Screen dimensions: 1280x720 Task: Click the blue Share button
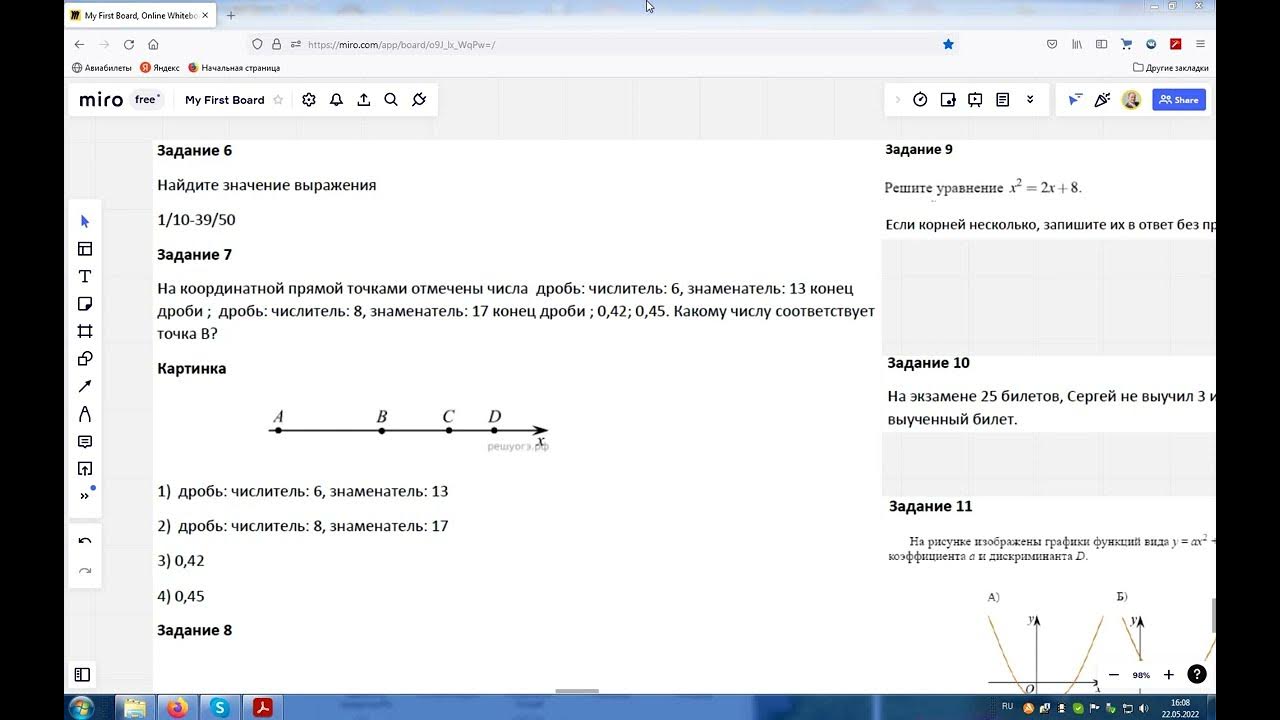(1179, 100)
